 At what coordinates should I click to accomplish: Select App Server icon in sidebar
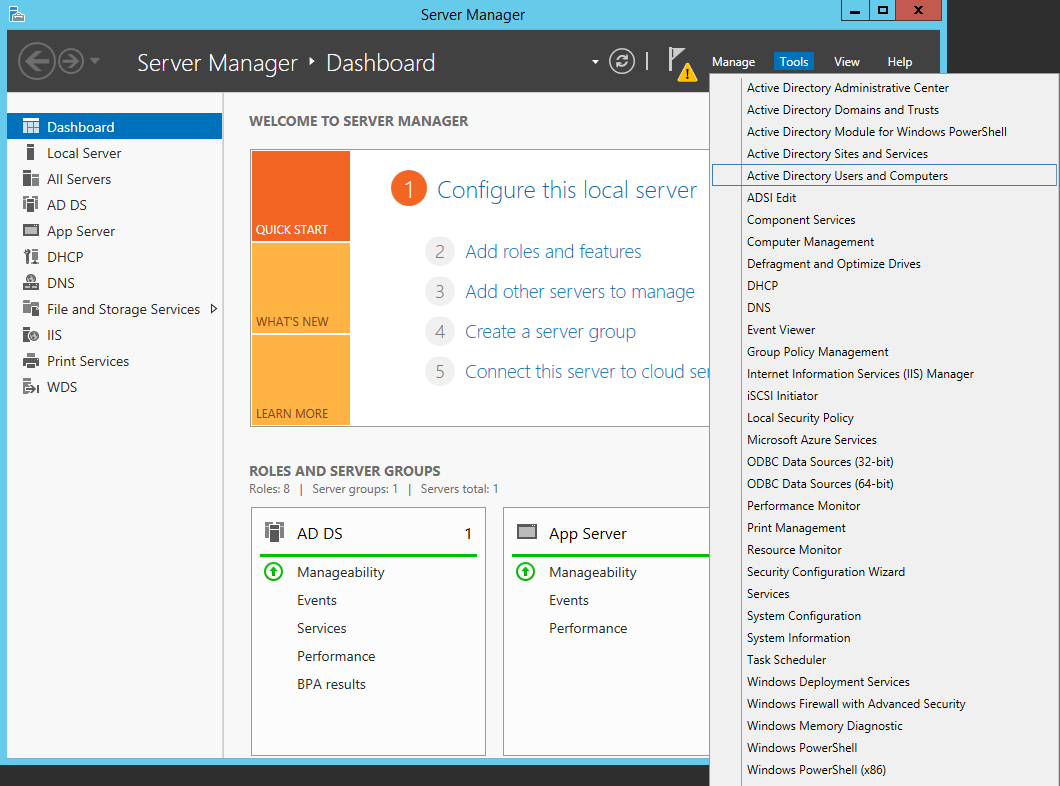(30, 230)
